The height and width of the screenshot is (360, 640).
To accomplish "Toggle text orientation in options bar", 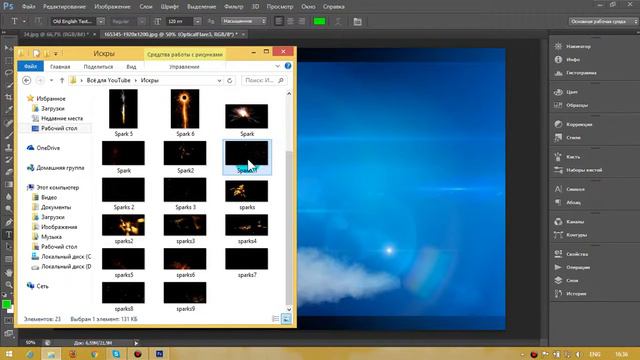I will (x=38, y=21).
